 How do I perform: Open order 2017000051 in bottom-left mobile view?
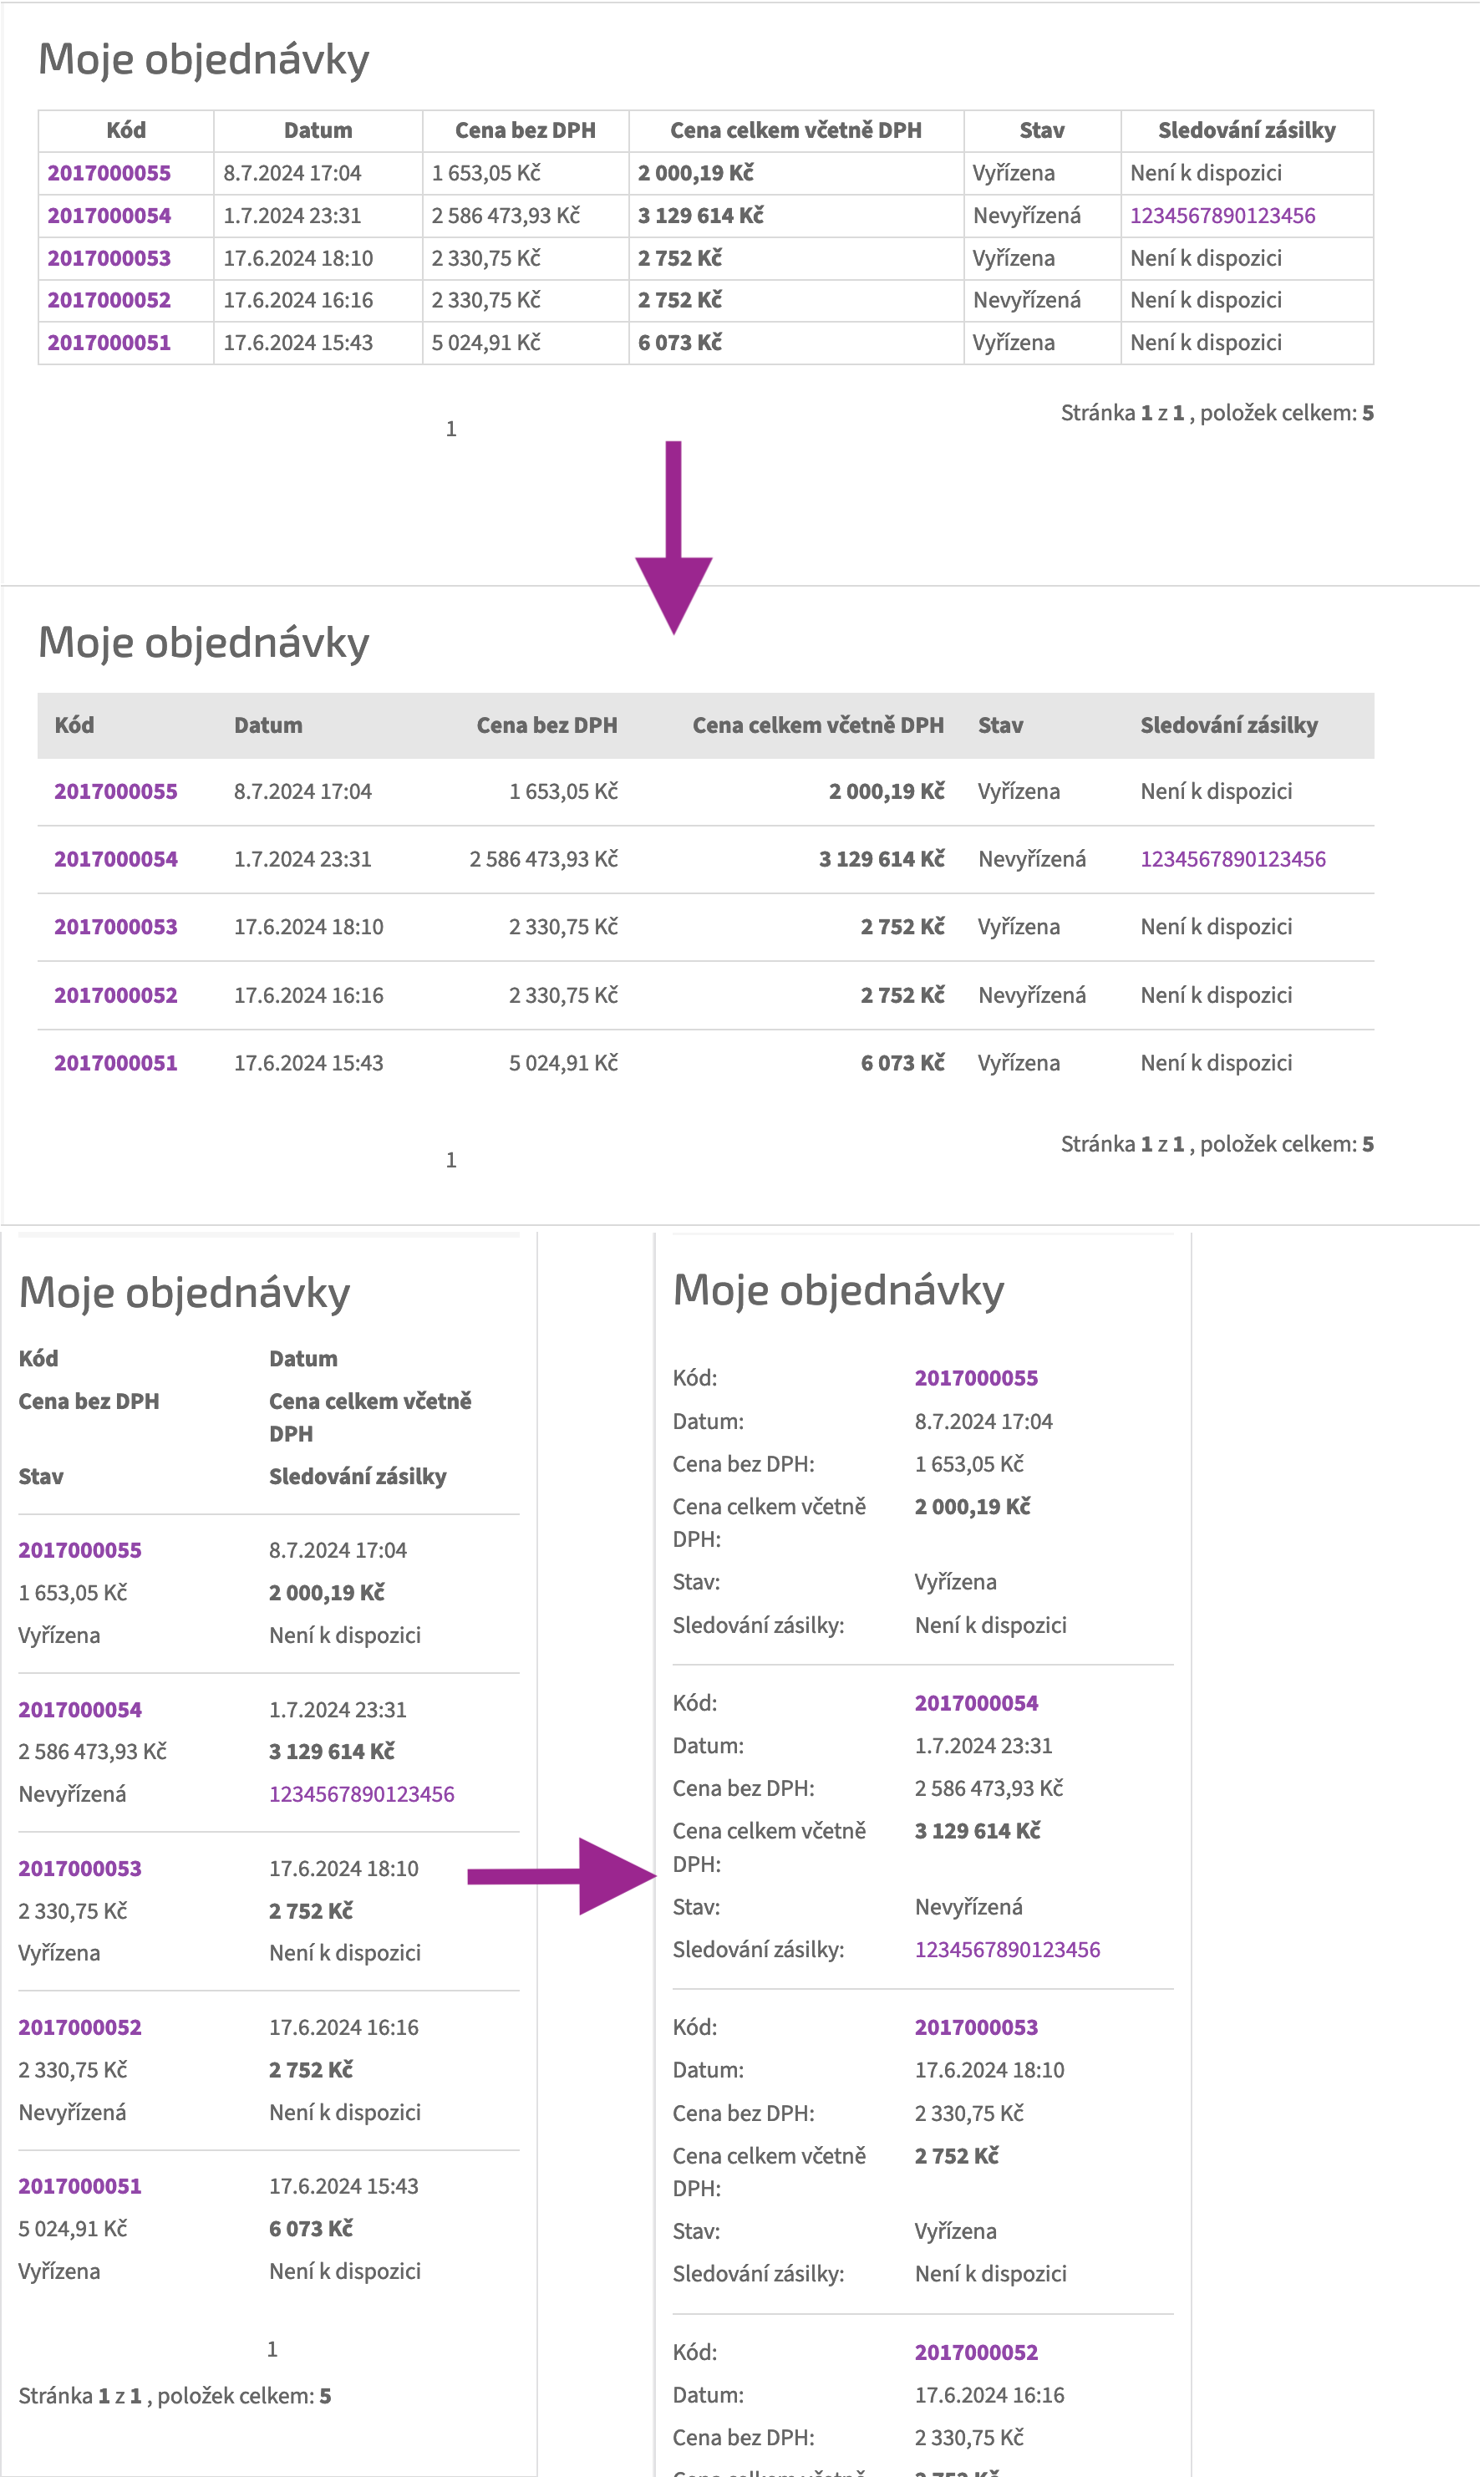point(80,2186)
